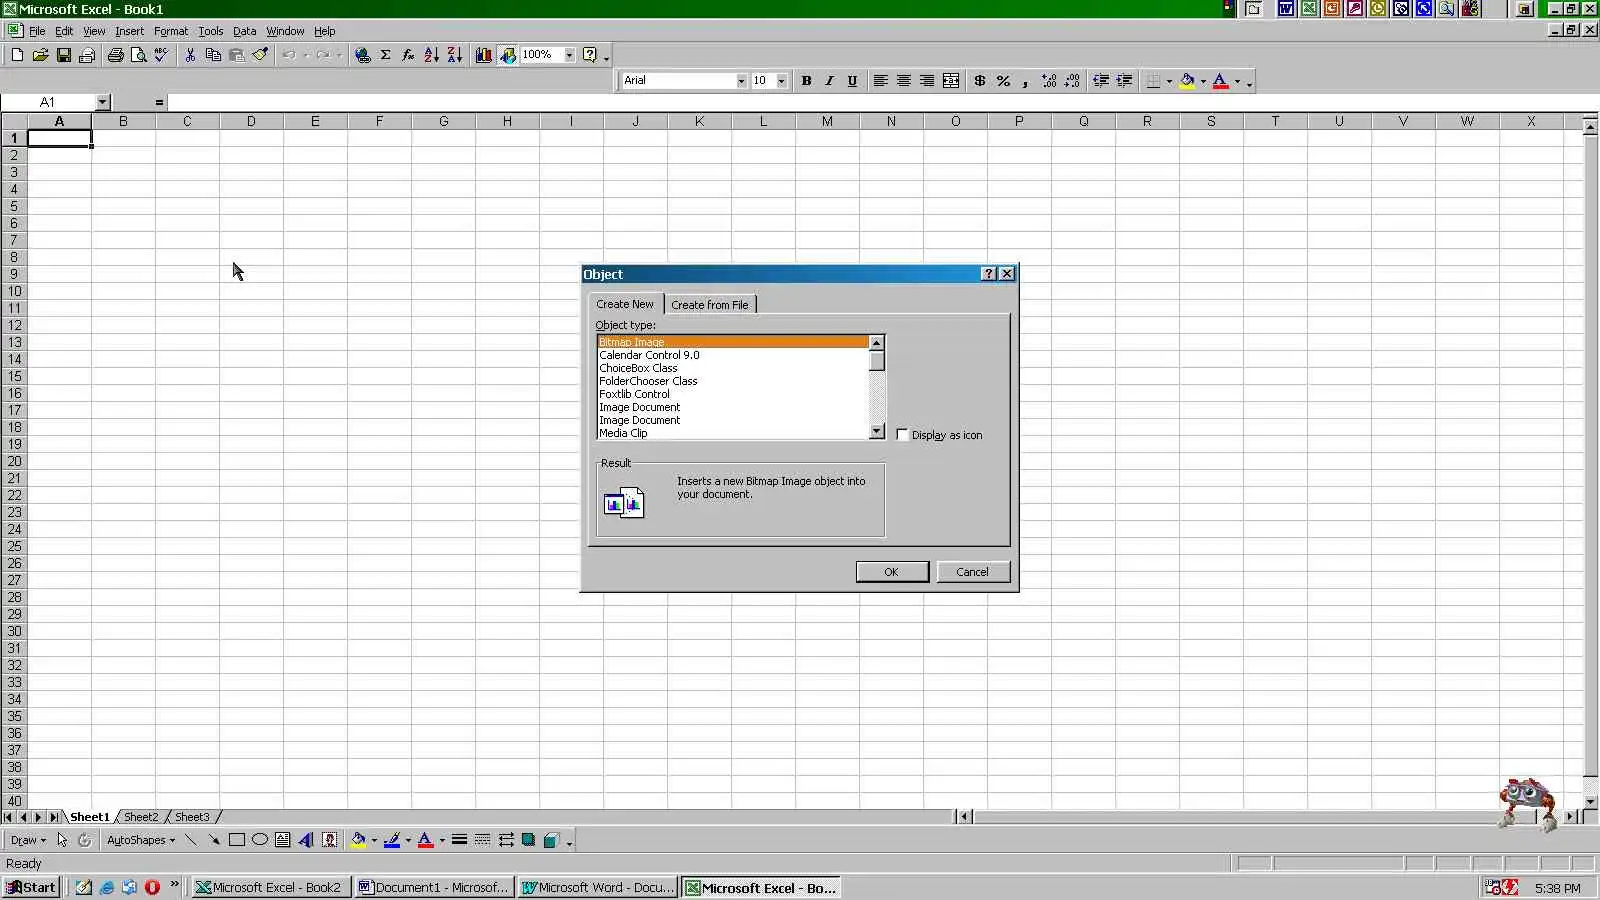This screenshot has width=1600, height=900.
Task: Toggle Merge and Center
Action: 951,81
